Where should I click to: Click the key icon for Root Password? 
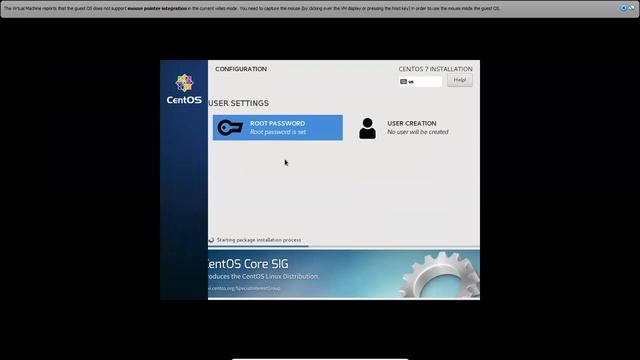[x=230, y=128]
